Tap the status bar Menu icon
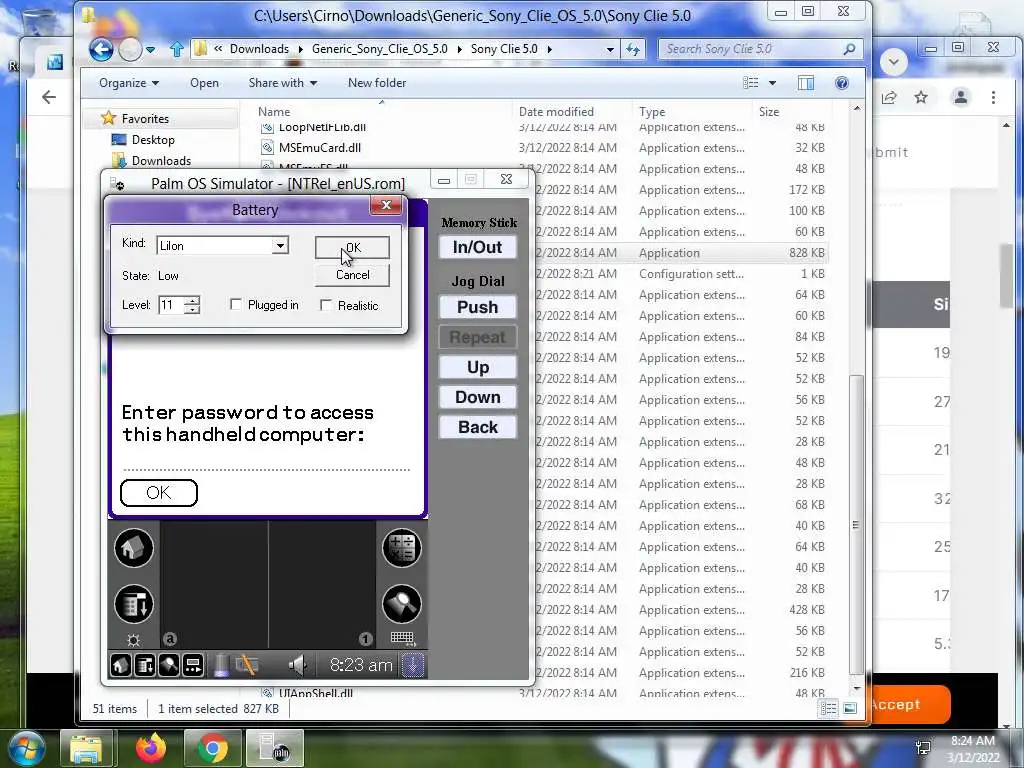 (145, 665)
